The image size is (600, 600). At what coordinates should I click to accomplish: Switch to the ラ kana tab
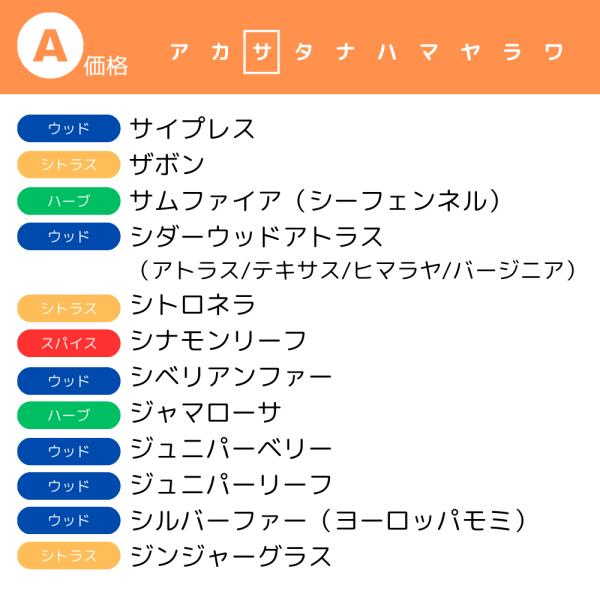coord(512,52)
